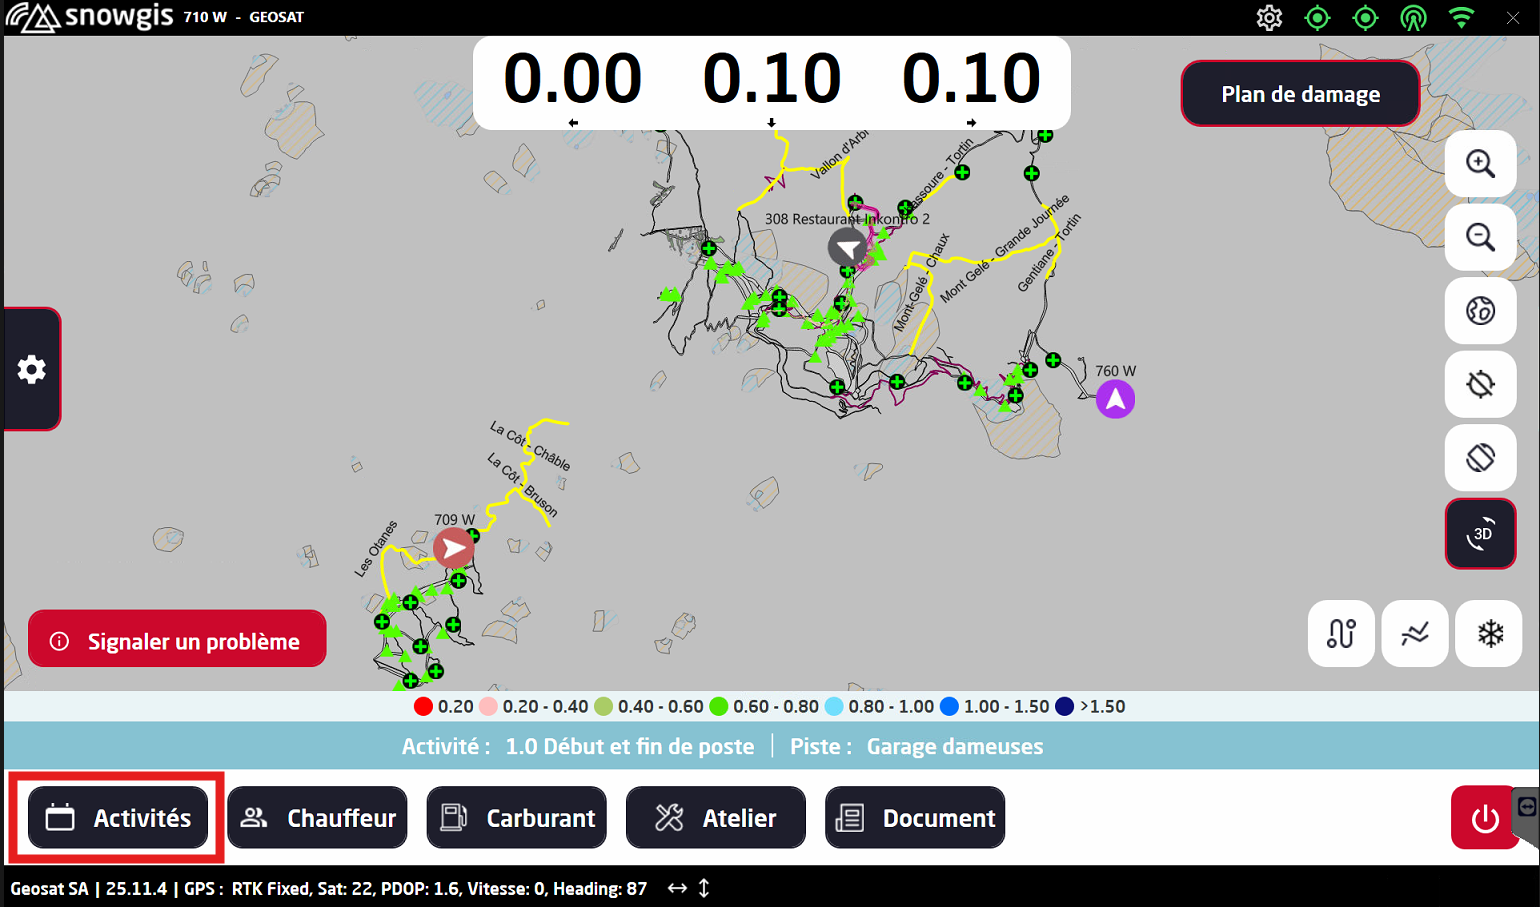Click the route path icon
The height and width of the screenshot is (907, 1540).
(x=1341, y=633)
